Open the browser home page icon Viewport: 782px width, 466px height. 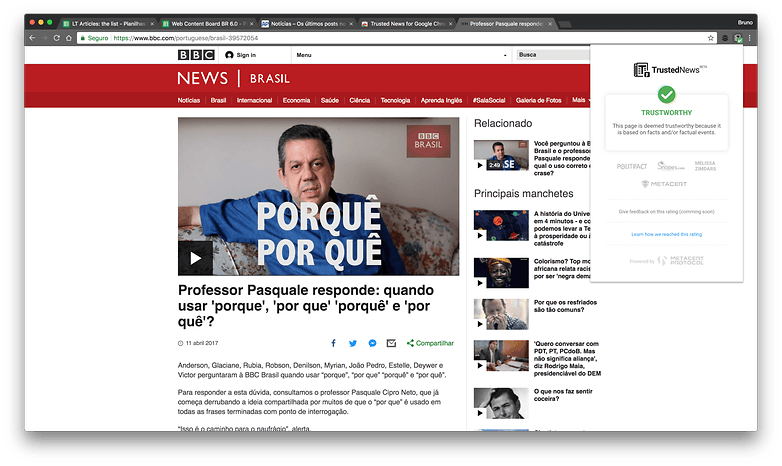[69, 38]
